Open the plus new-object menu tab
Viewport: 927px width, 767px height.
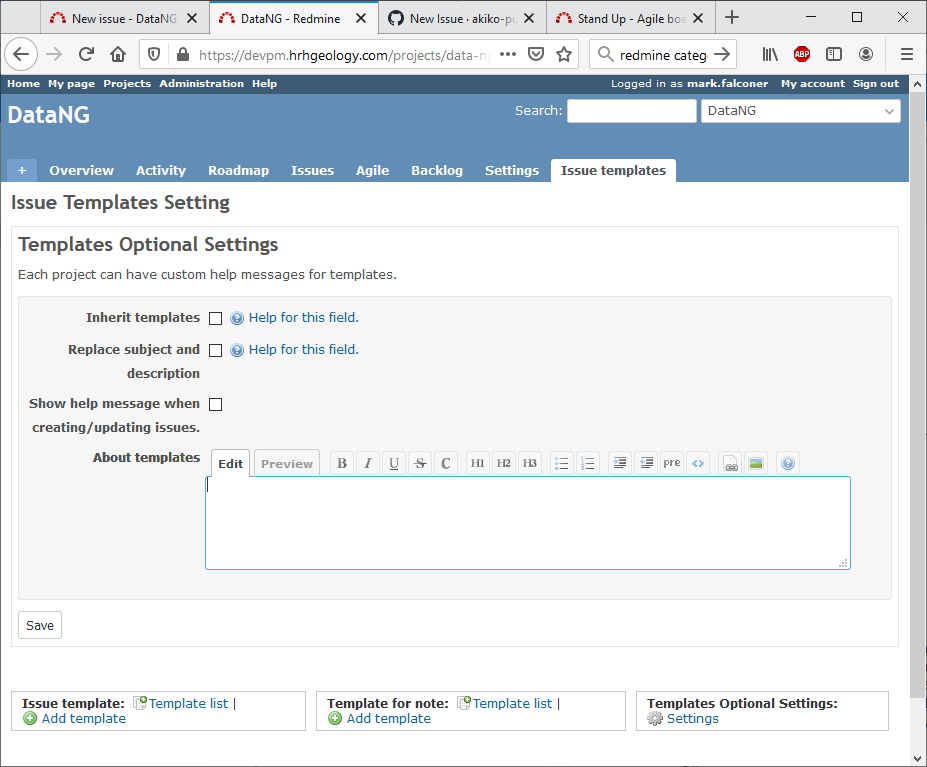[22, 170]
